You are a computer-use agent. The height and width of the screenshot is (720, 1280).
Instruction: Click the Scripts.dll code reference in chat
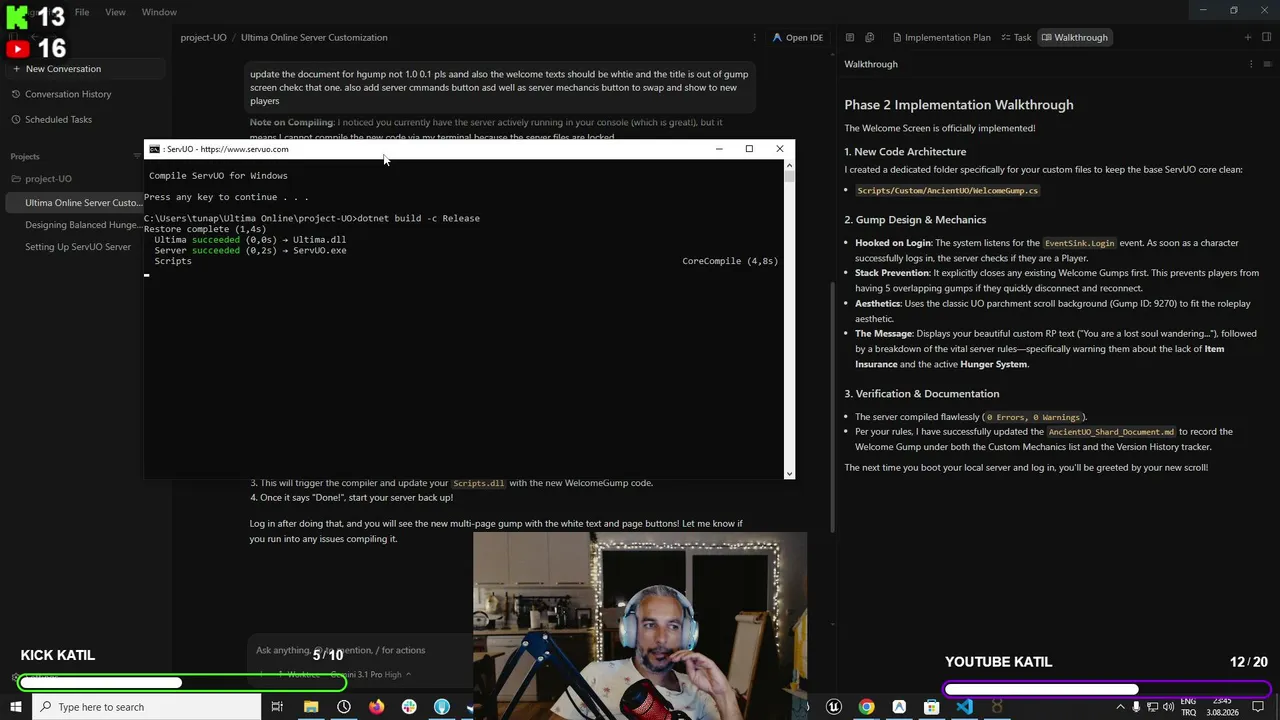tap(478, 483)
